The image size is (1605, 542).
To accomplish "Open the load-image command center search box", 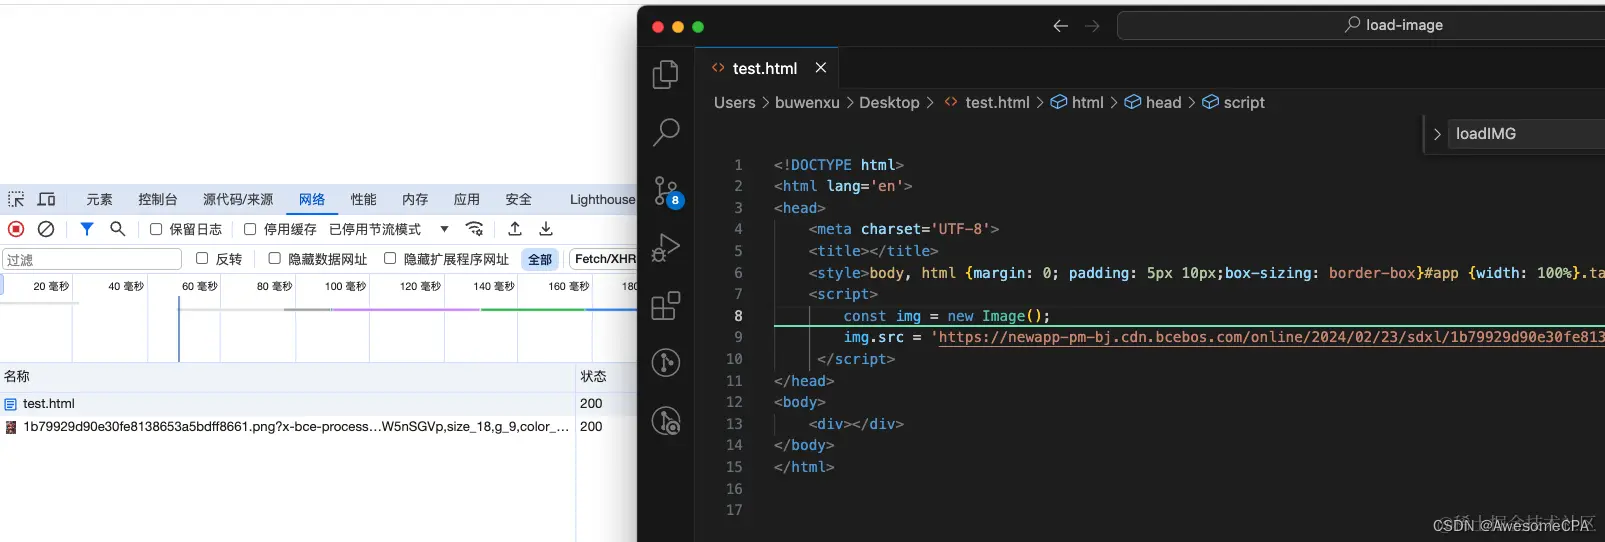I will coord(1361,25).
